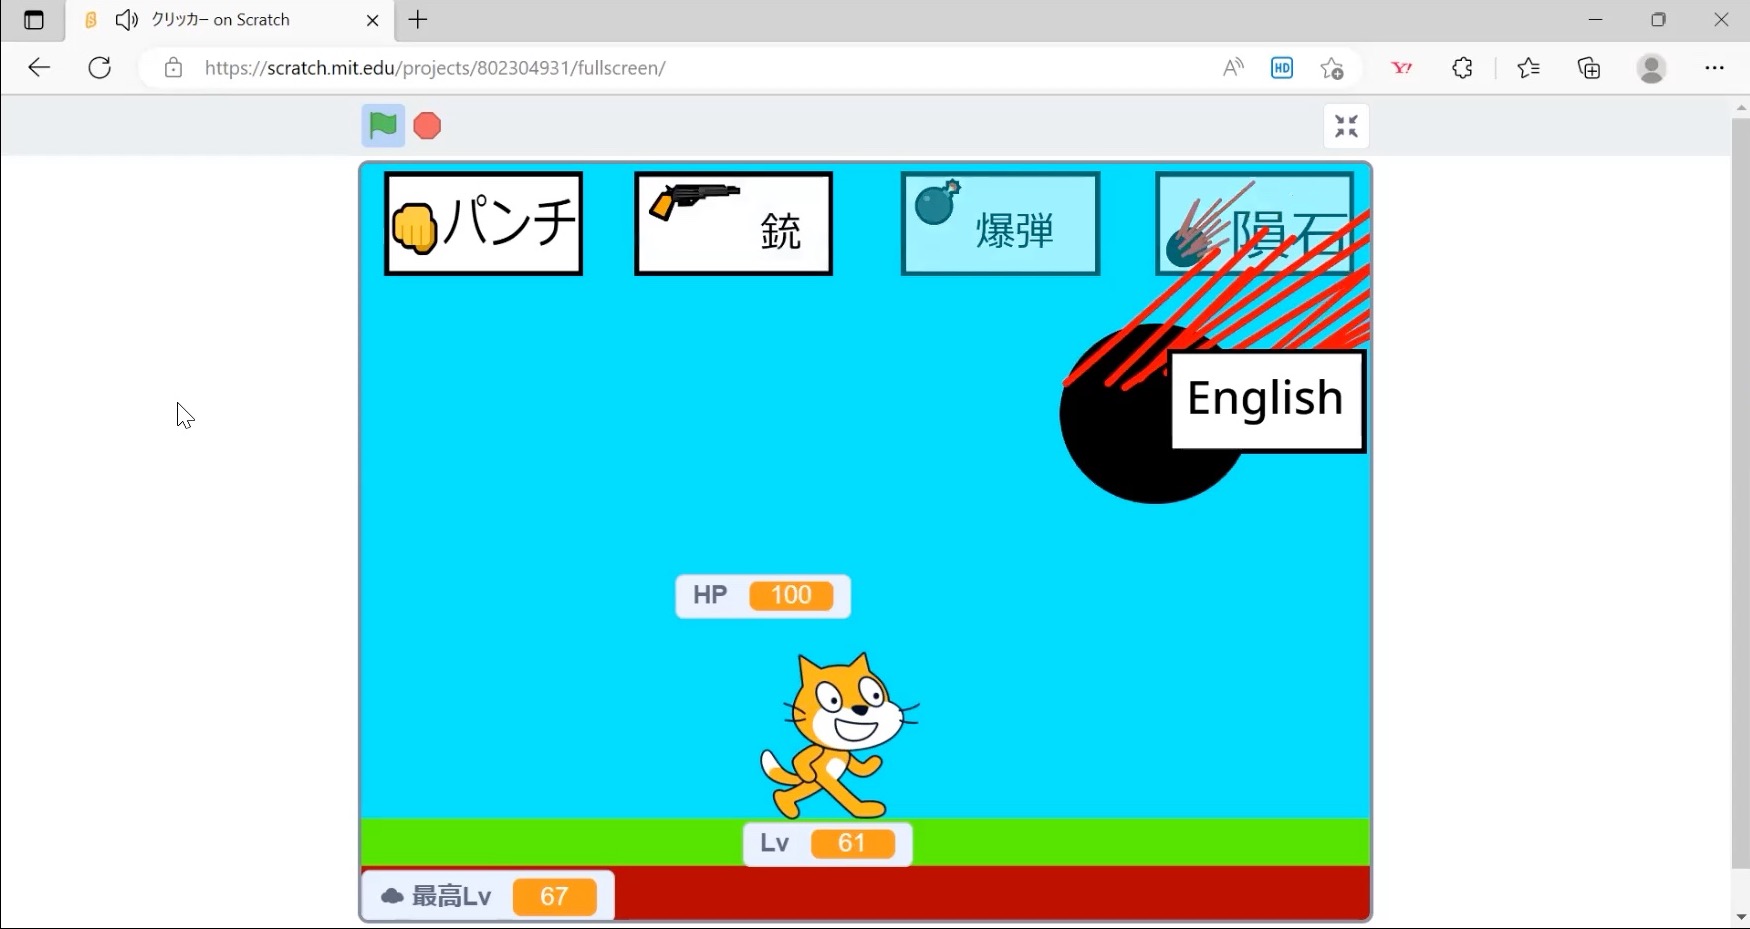Screen dimensions: 1750x929
Task: Close the クリッカー on Scratch tab
Action: click(373, 20)
